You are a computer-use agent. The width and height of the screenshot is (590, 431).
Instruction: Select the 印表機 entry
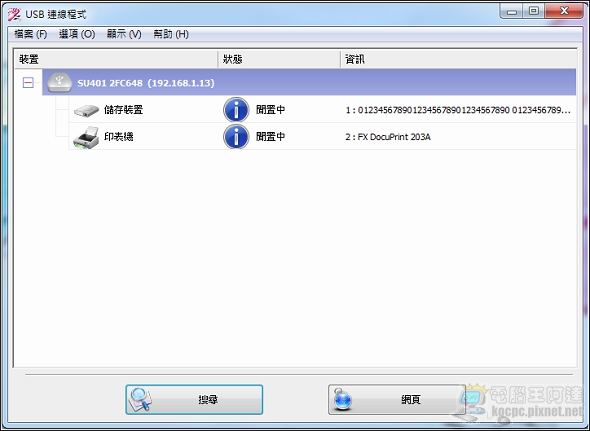coord(119,137)
